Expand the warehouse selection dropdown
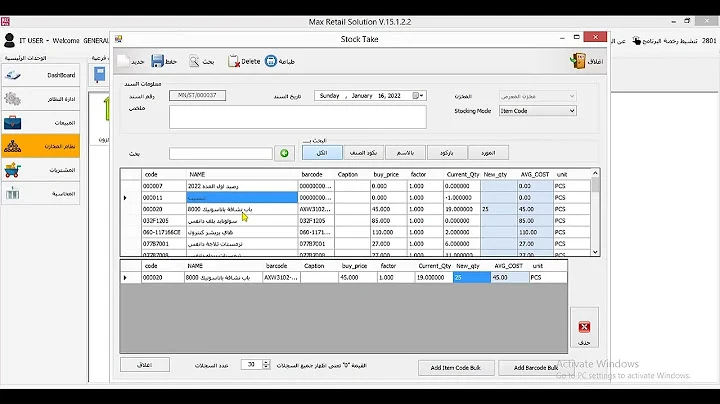Image resolution: width=720 pixels, height=404 pixels. coord(572,96)
